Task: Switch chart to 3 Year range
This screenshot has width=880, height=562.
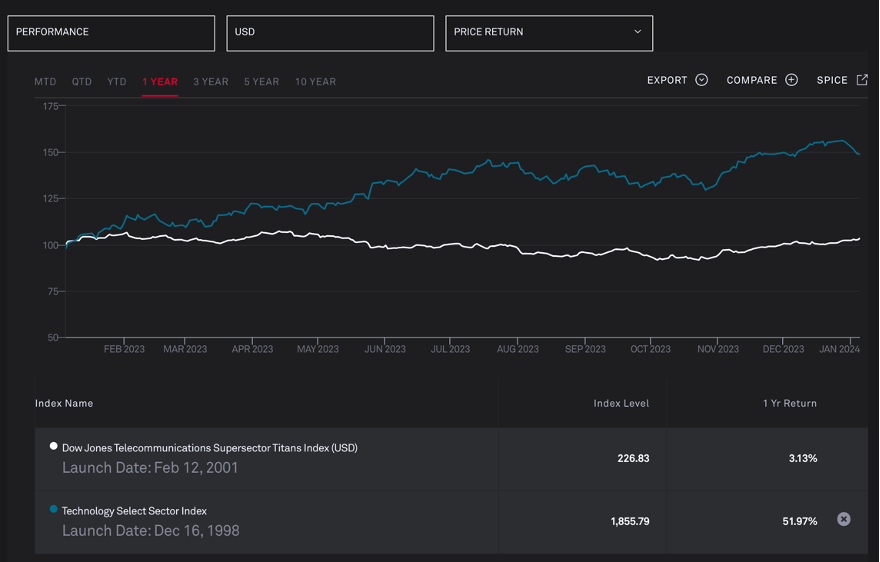Action: (210, 82)
